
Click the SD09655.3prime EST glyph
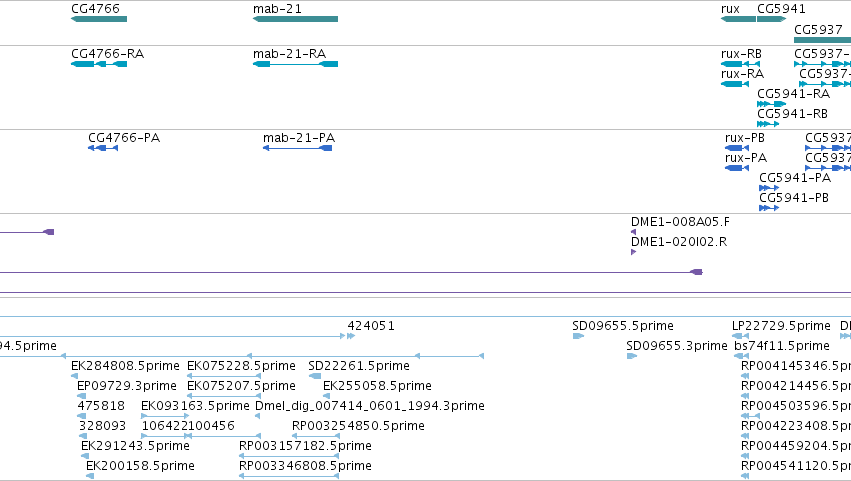tap(632, 357)
